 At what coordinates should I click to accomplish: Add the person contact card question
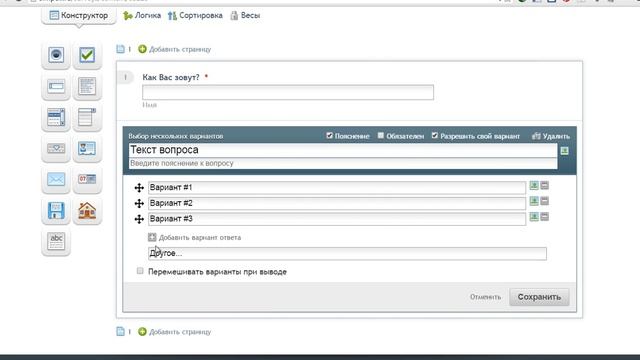(87, 149)
